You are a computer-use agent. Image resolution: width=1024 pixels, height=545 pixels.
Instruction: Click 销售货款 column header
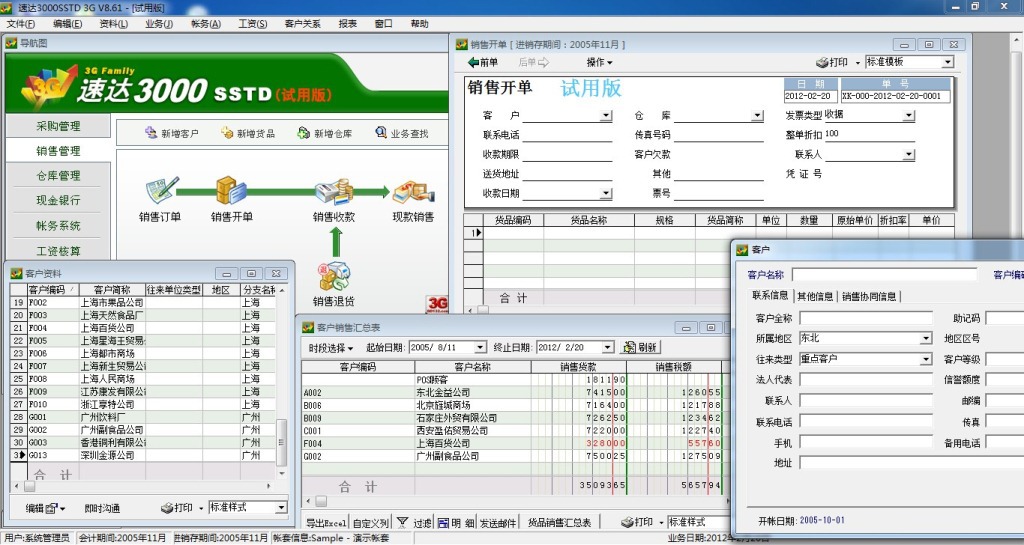coord(578,367)
